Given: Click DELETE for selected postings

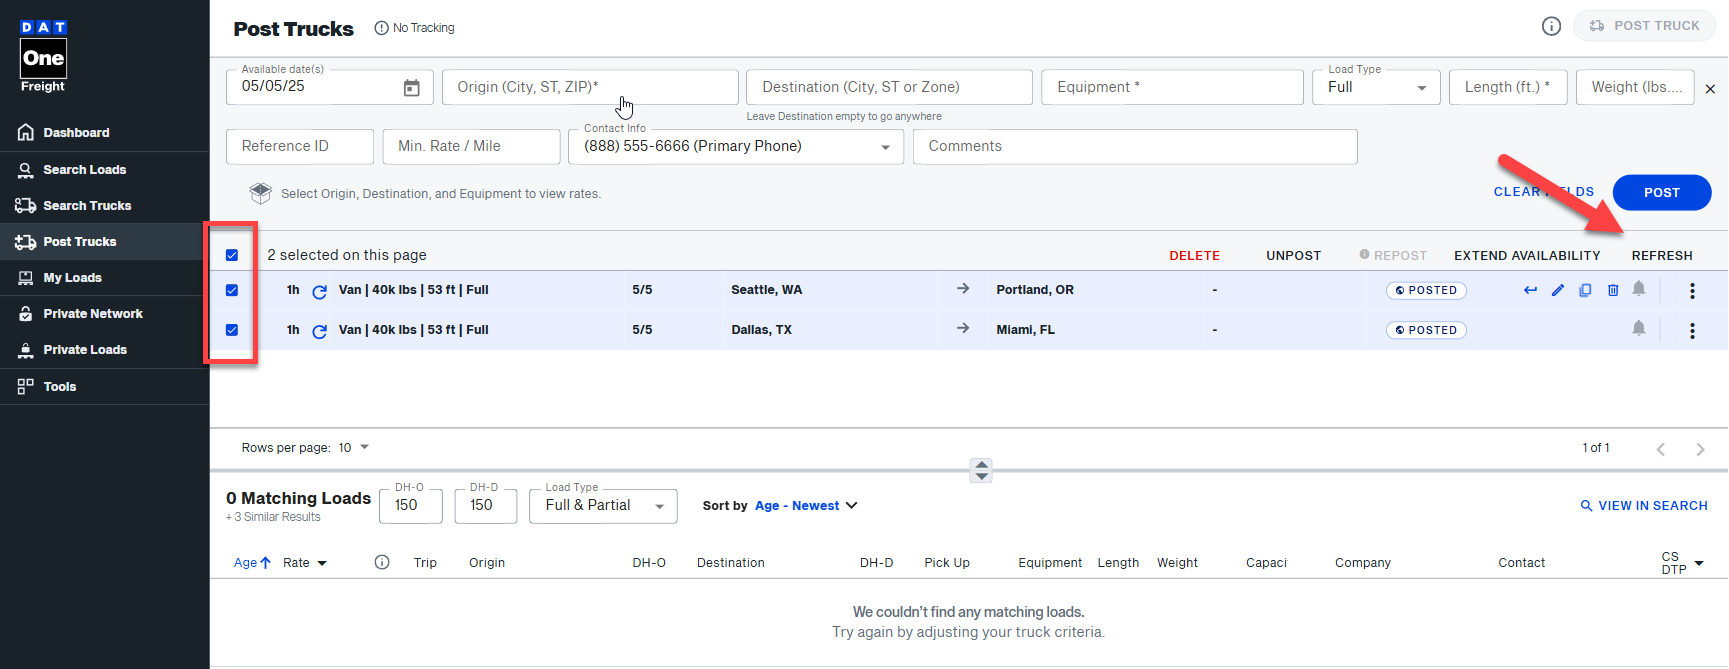Looking at the screenshot, I should coord(1194,256).
